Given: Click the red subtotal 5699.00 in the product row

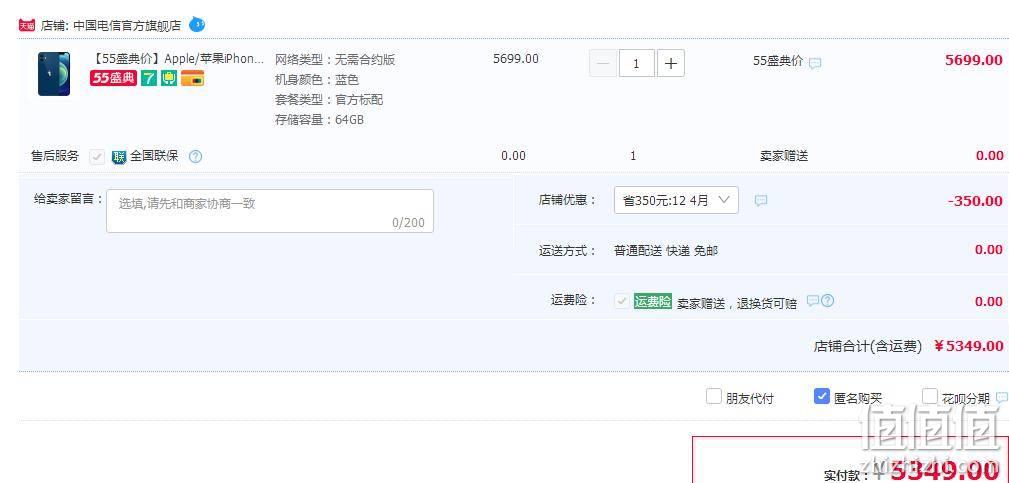Looking at the screenshot, I should (974, 60).
